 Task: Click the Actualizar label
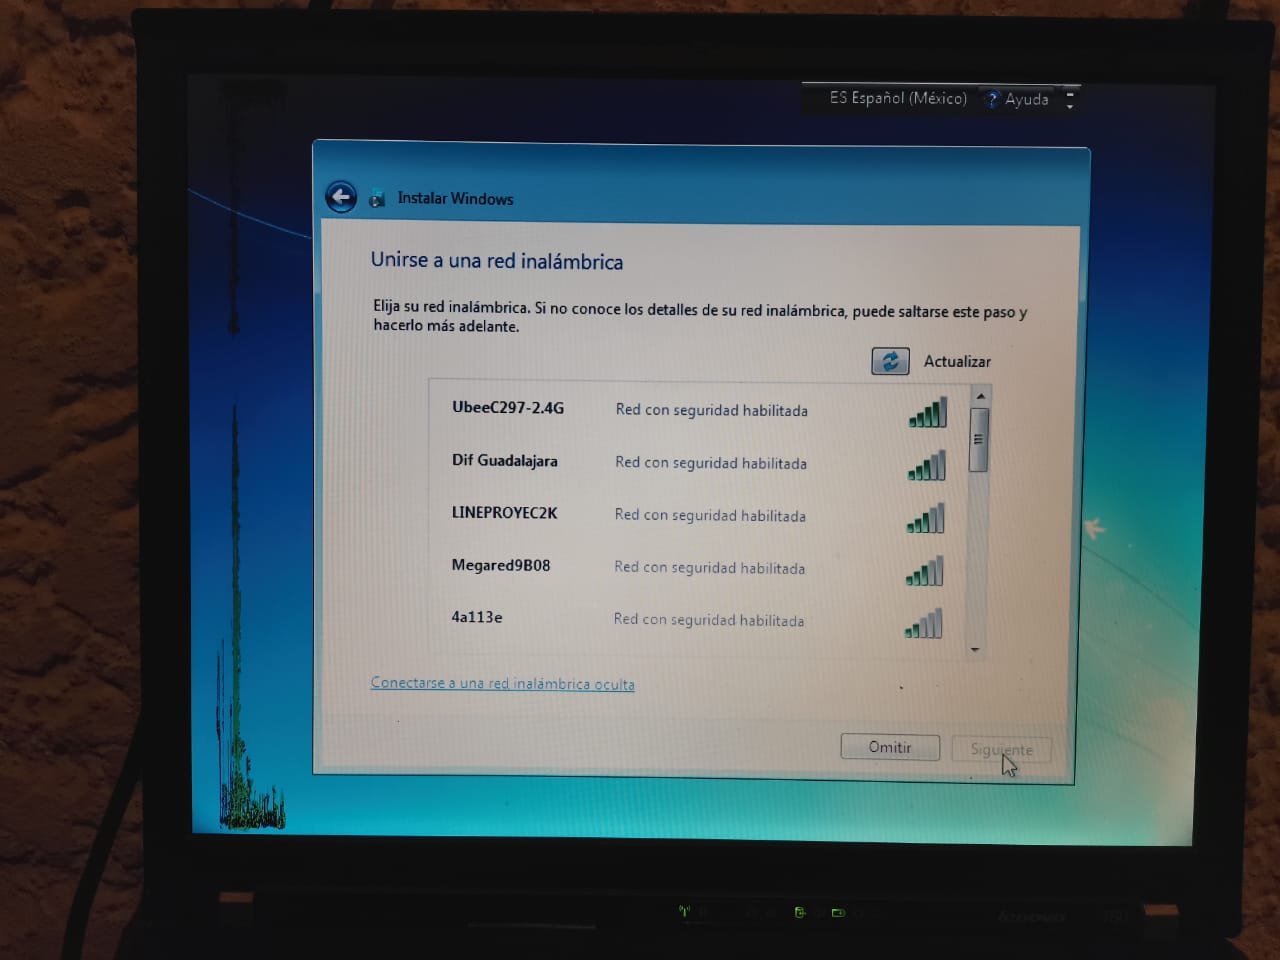click(957, 361)
